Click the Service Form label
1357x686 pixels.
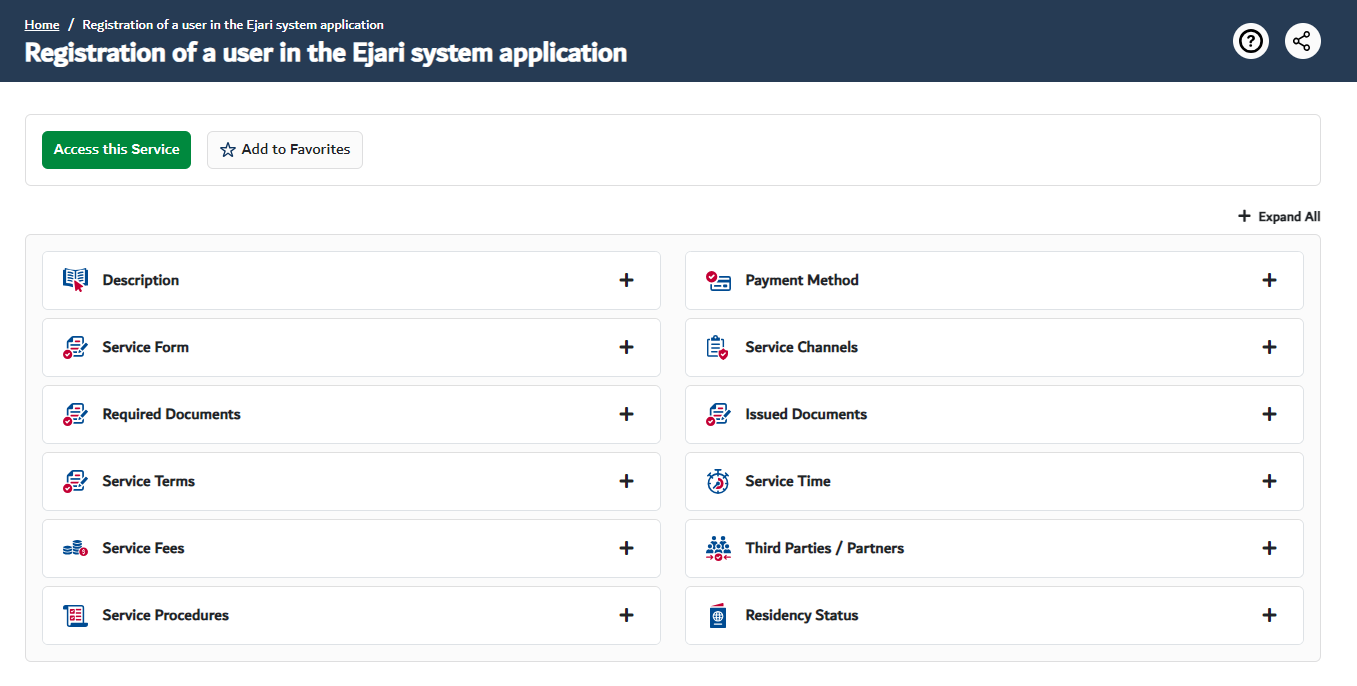click(146, 347)
